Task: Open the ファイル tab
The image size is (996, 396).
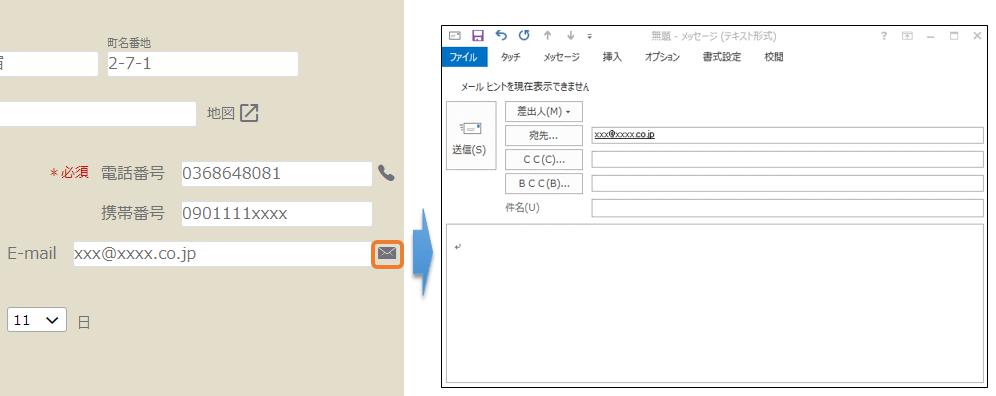Action: tap(464, 57)
